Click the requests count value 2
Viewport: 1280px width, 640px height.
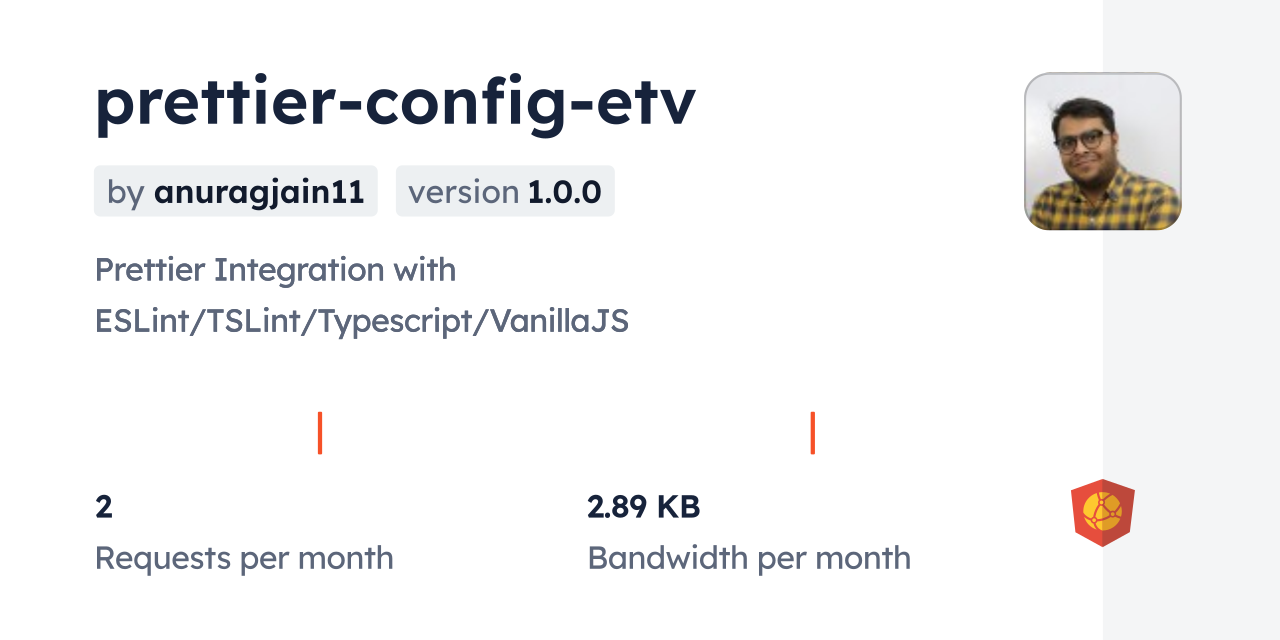[x=104, y=507]
